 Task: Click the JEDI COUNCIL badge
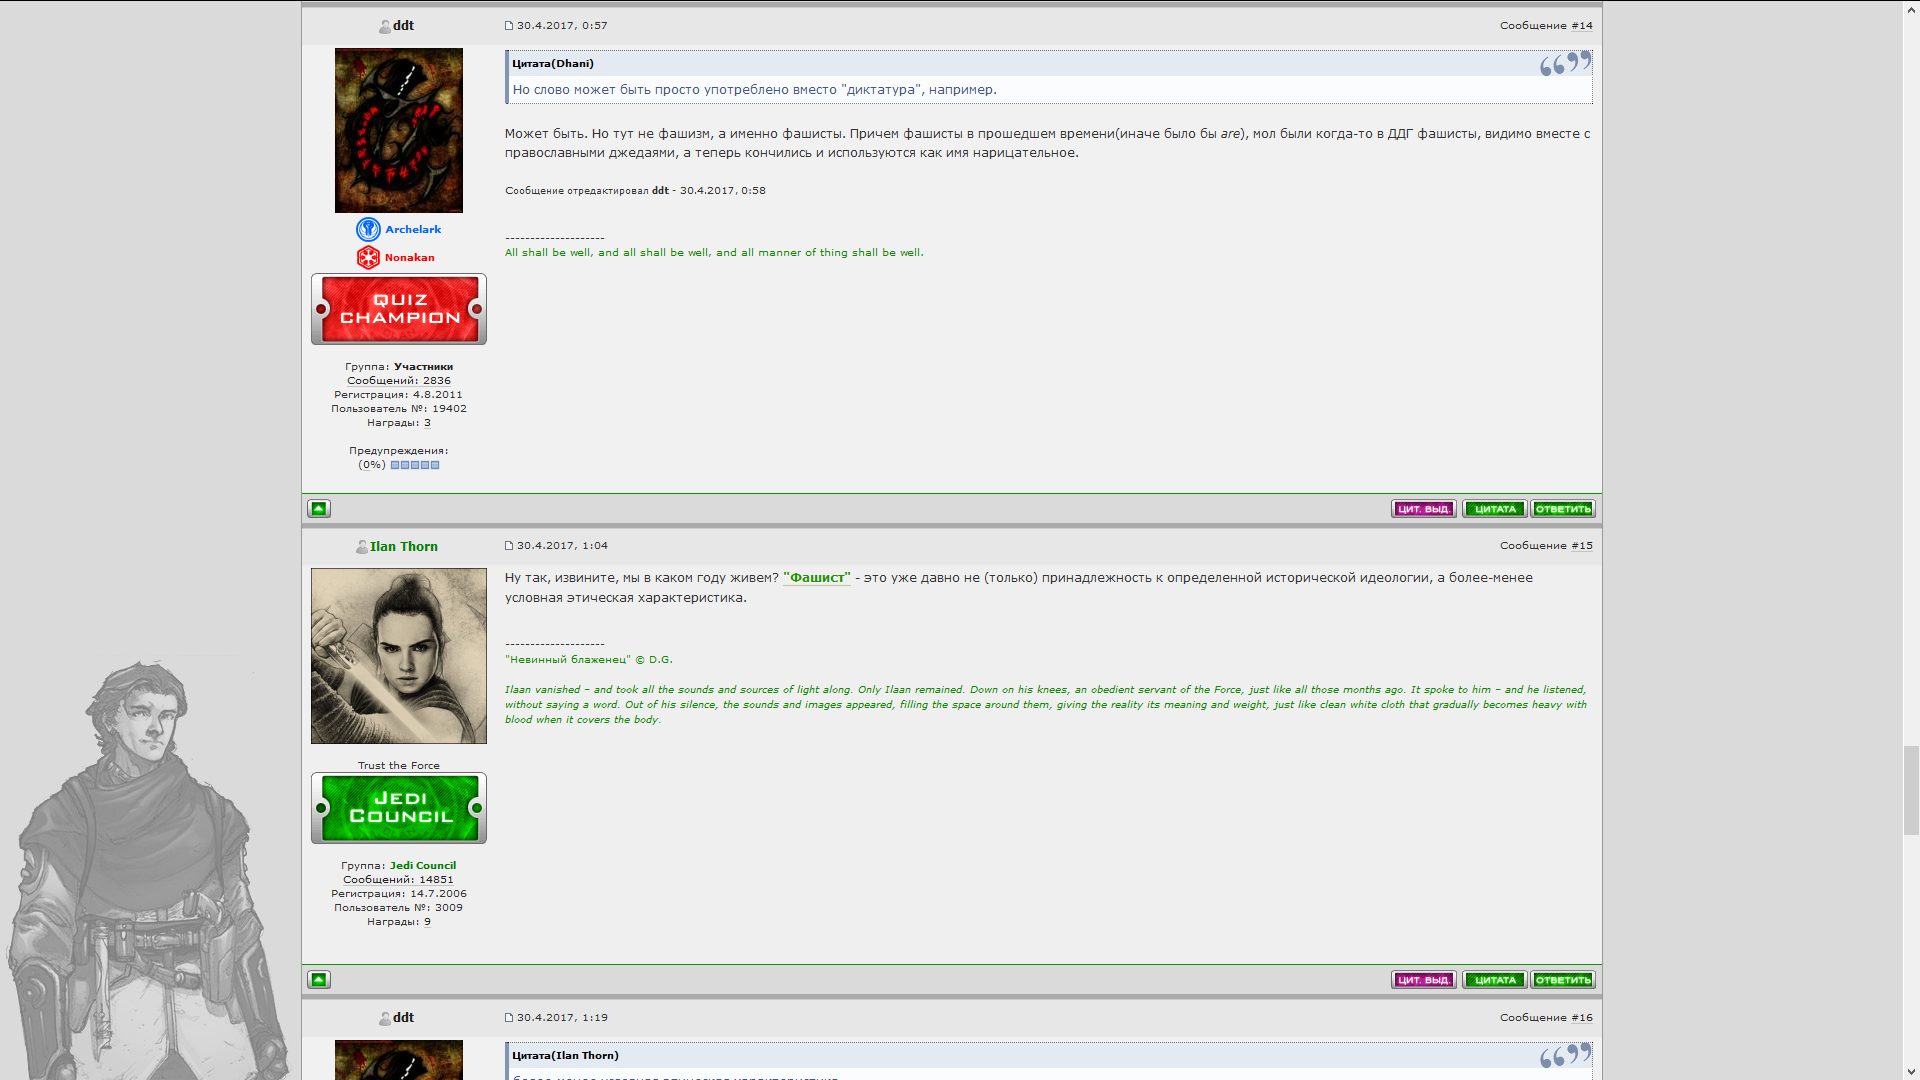click(399, 808)
